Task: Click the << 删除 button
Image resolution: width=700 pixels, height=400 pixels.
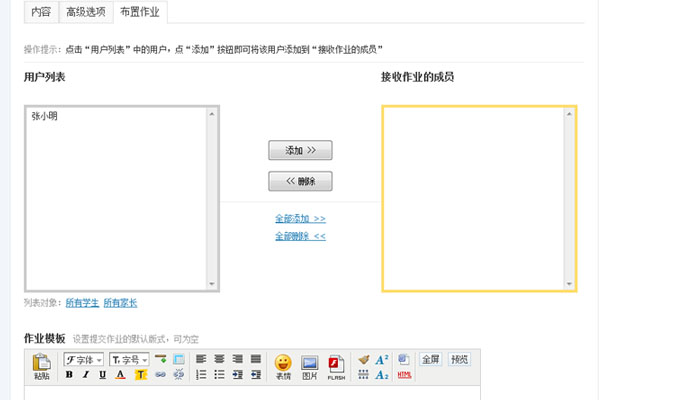Action: point(300,181)
